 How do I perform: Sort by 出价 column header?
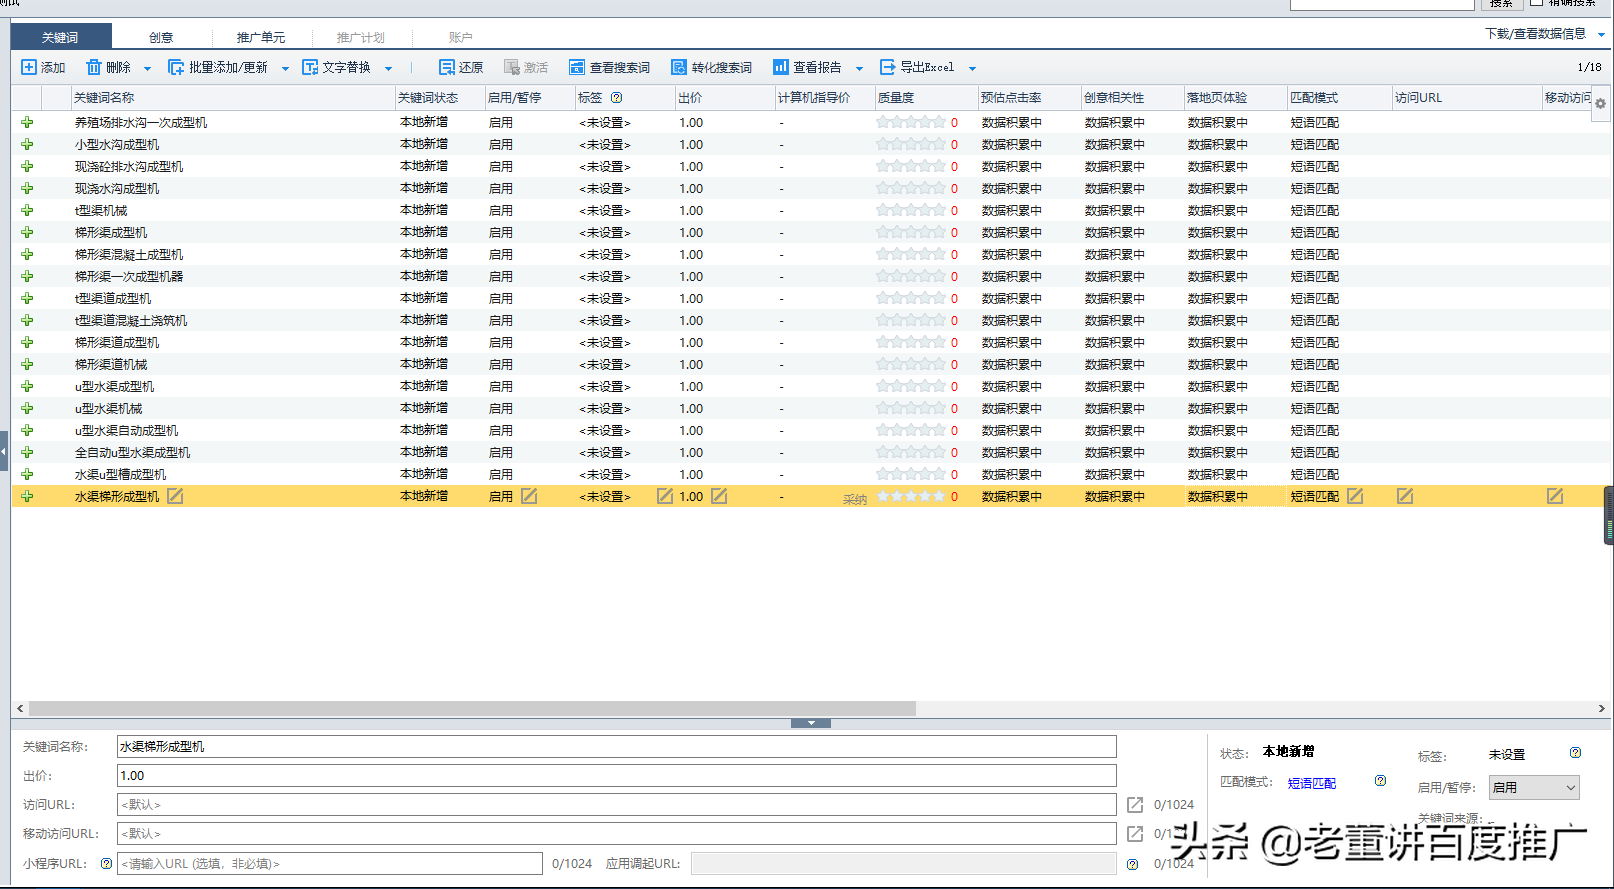click(725, 98)
